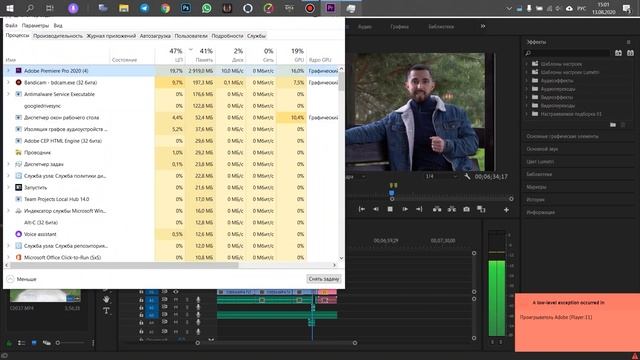Click the Bandicam record icon in taskbar

(310, 8)
